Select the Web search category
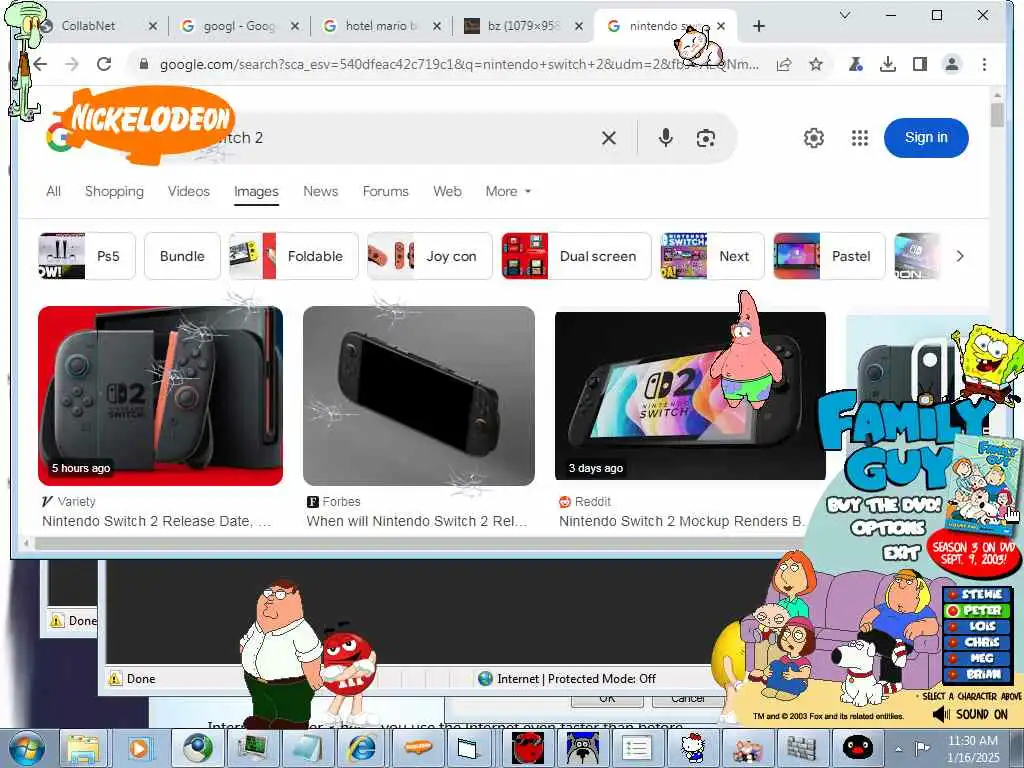The width and height of the screenshot is (1024, 768). 447,191
